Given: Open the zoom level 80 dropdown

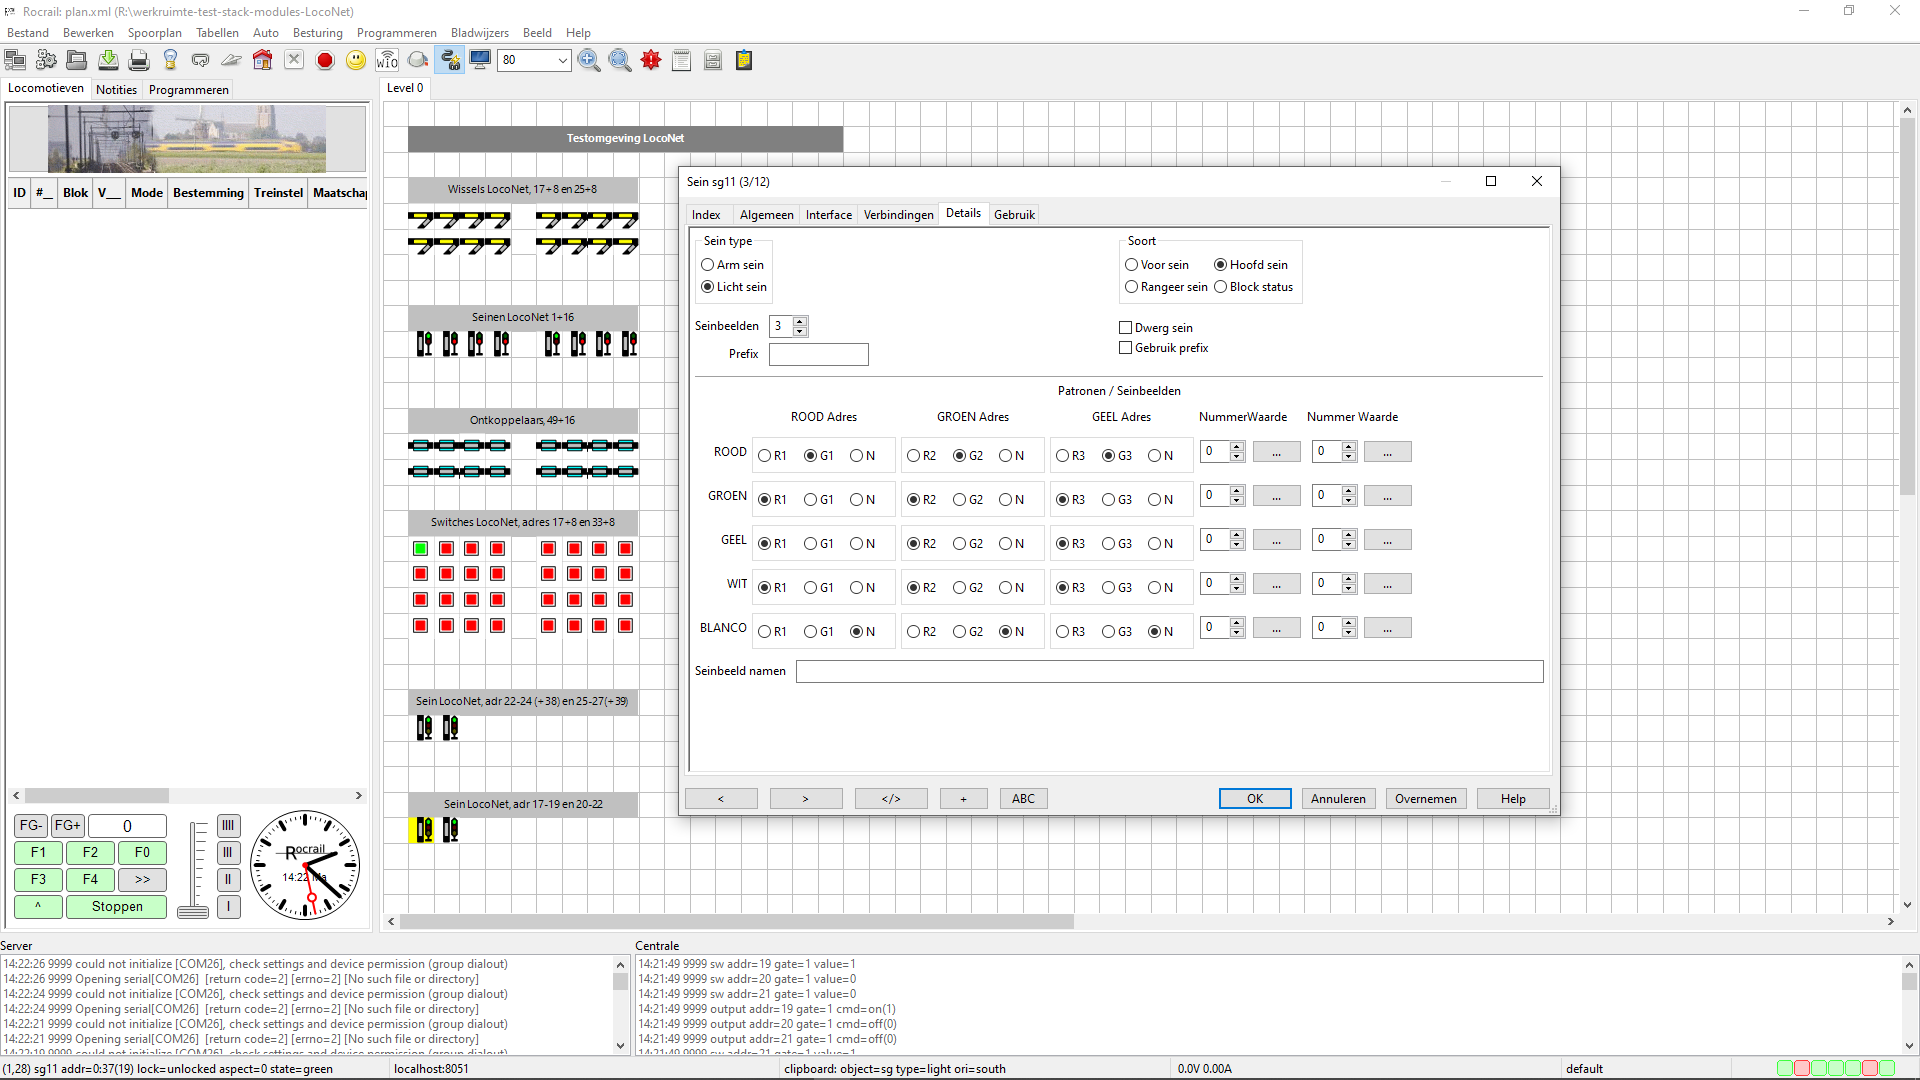Looking at the screenshot, I should [x=562, y=61].
